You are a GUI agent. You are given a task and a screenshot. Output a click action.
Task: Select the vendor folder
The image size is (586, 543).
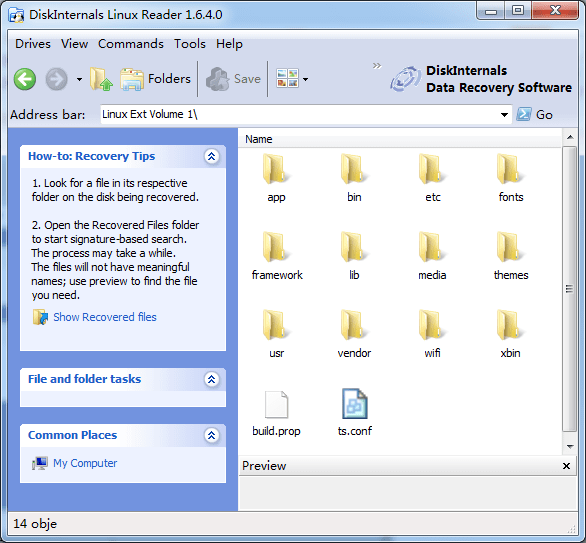(354, 334)
